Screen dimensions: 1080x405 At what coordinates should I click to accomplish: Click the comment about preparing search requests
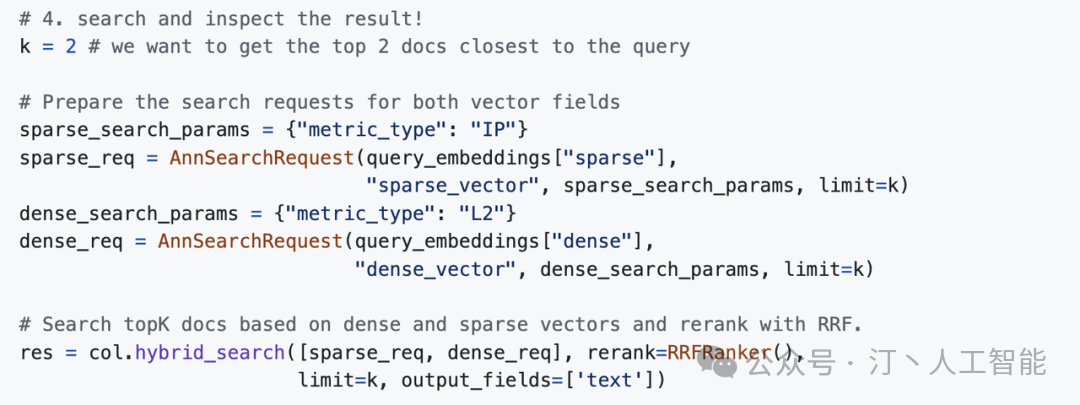click(320, 102)
